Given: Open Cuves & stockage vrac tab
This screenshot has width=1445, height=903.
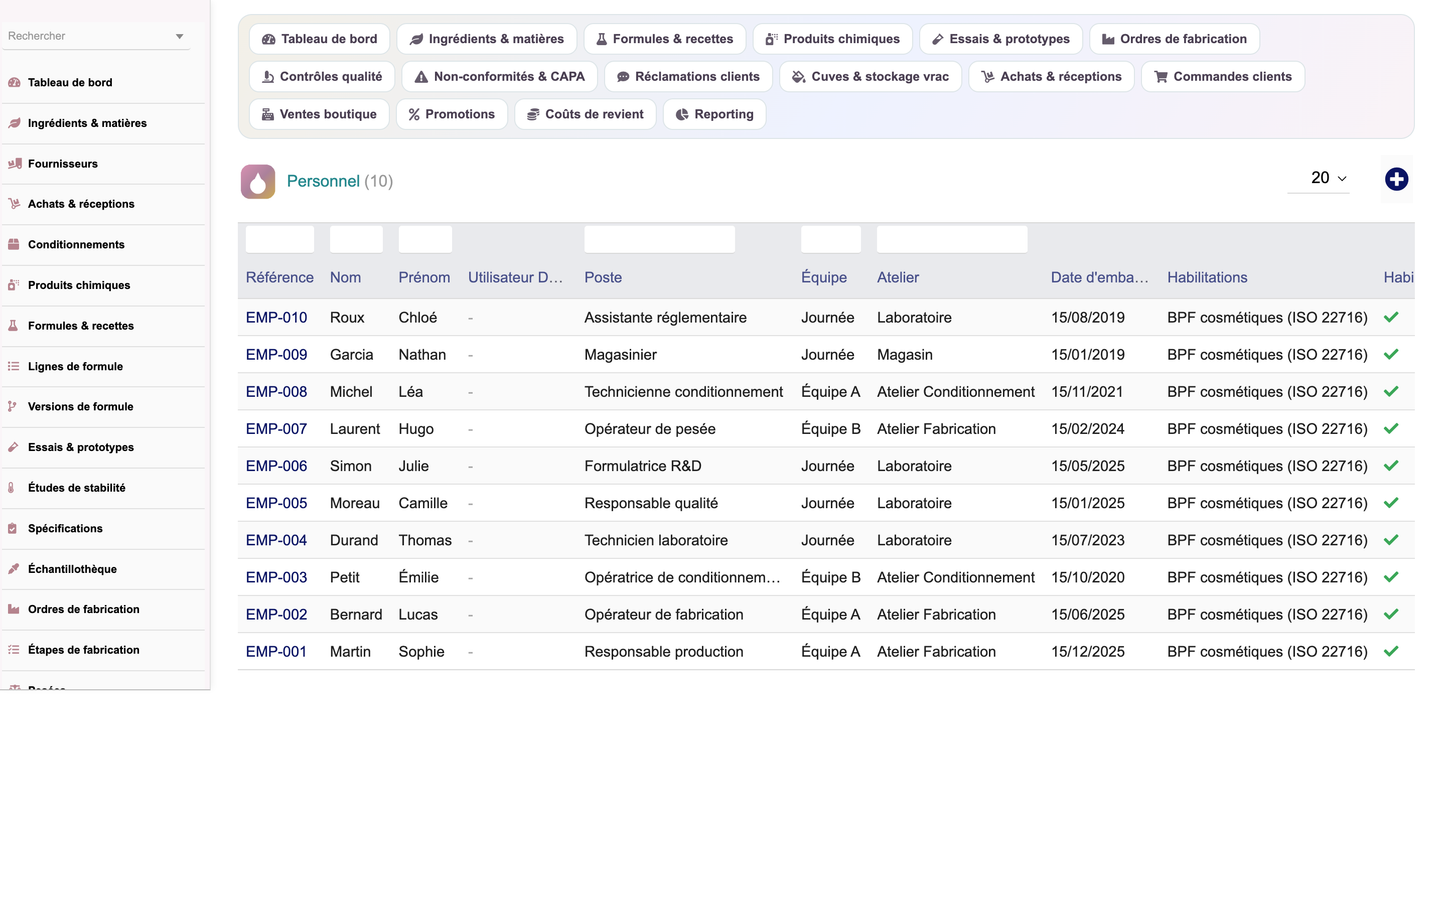Looking at the screenshot, I should coord(871,77).
